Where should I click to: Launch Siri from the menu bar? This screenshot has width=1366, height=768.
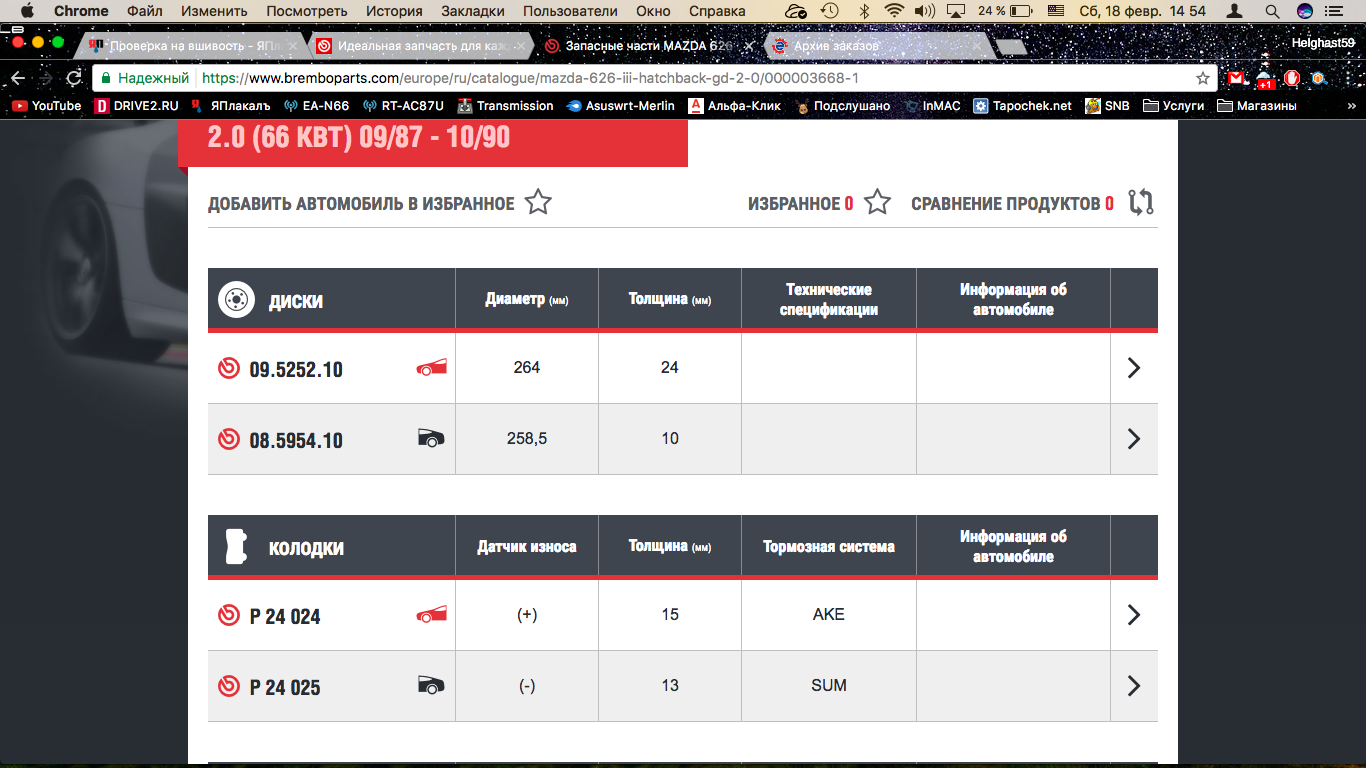pos(1304,11)
